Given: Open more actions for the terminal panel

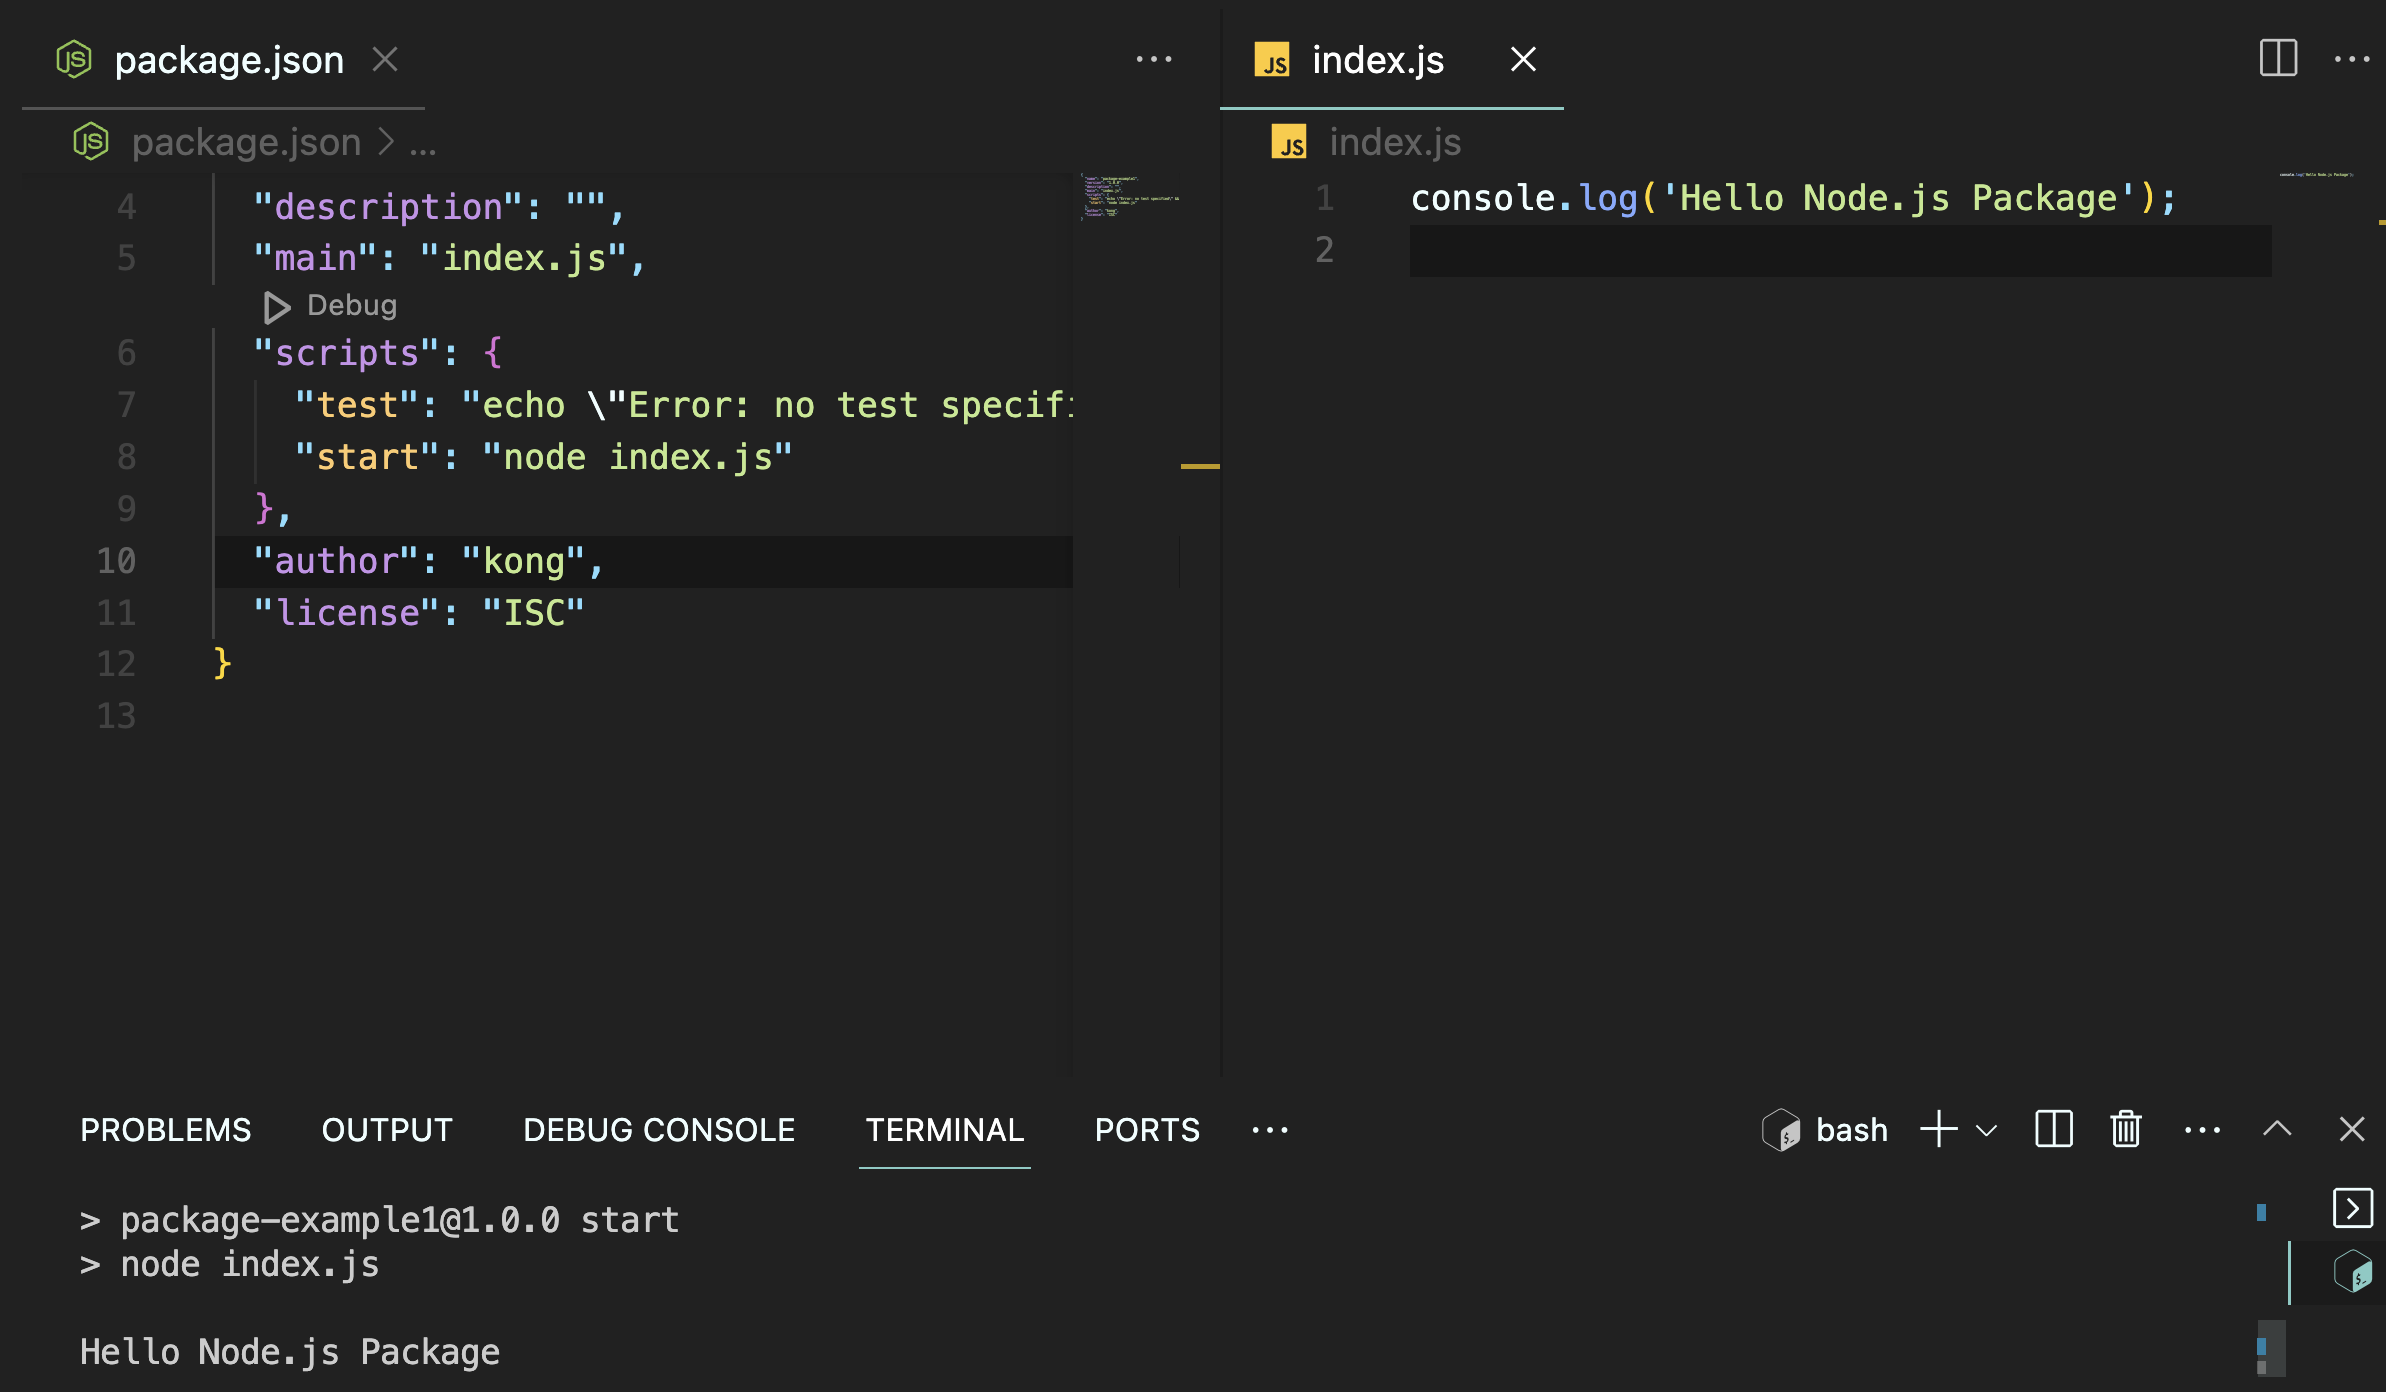Looking at the screenshot, I should (x=2203, y=1129).
